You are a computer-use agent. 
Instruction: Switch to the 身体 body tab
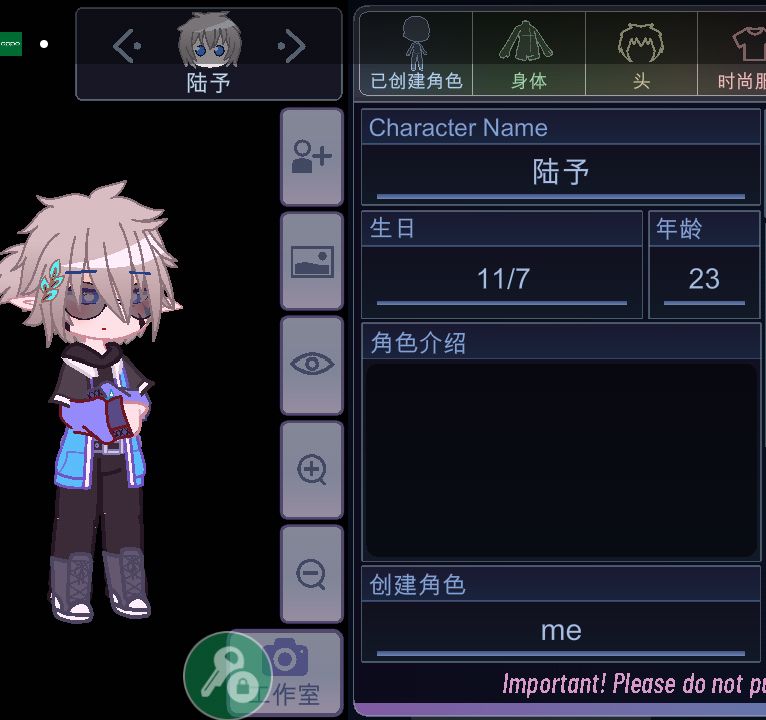tap(529, 53)
